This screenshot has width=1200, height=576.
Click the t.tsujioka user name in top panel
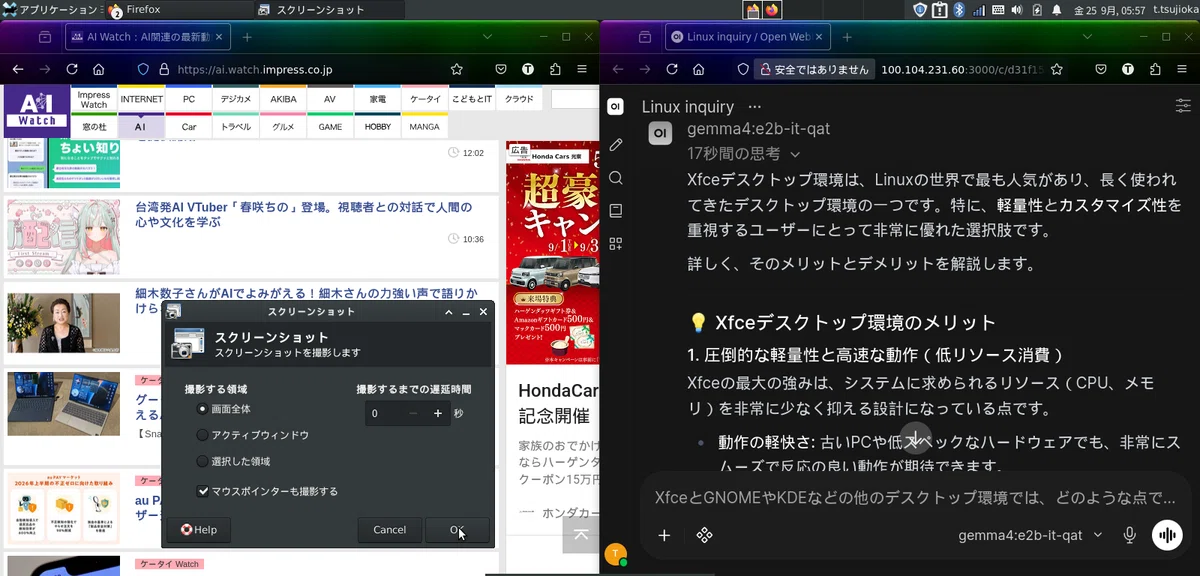point(1175,10)
